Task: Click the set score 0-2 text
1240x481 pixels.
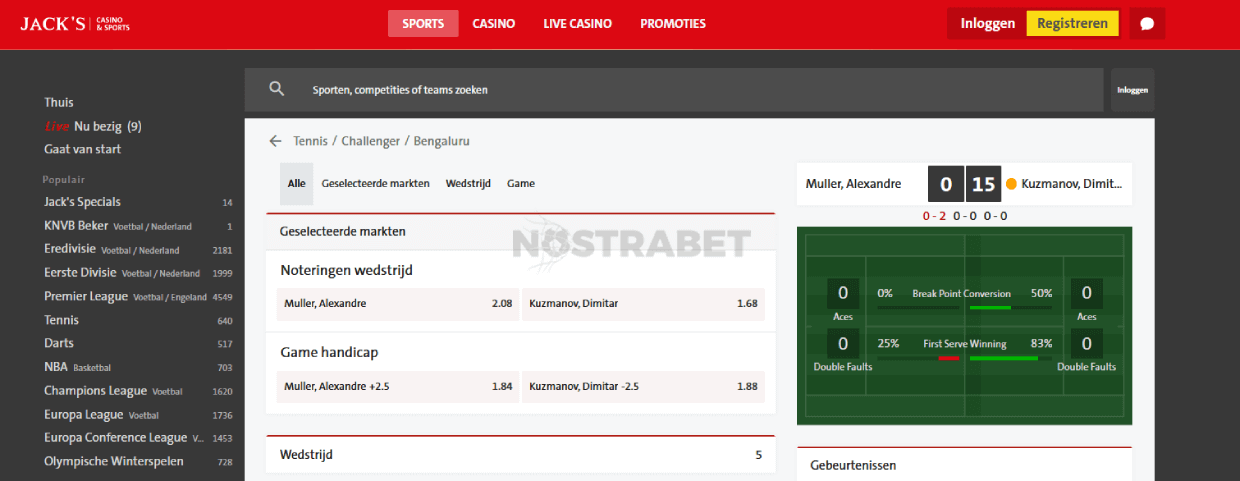Action: pyautogui.click(x=934, y=215)
